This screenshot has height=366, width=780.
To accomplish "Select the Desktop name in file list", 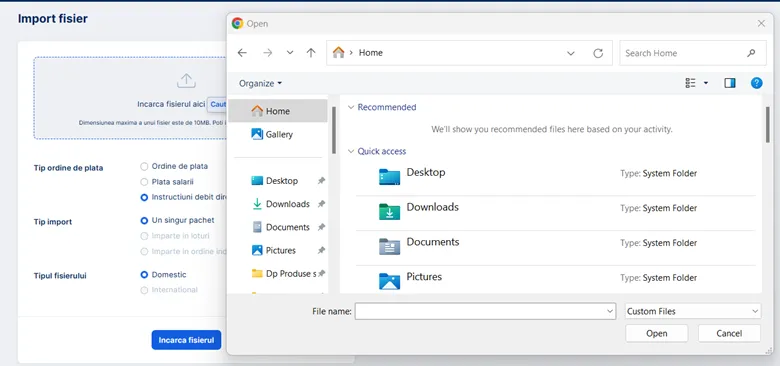I will pyautogui.click(x=426, y=172).
